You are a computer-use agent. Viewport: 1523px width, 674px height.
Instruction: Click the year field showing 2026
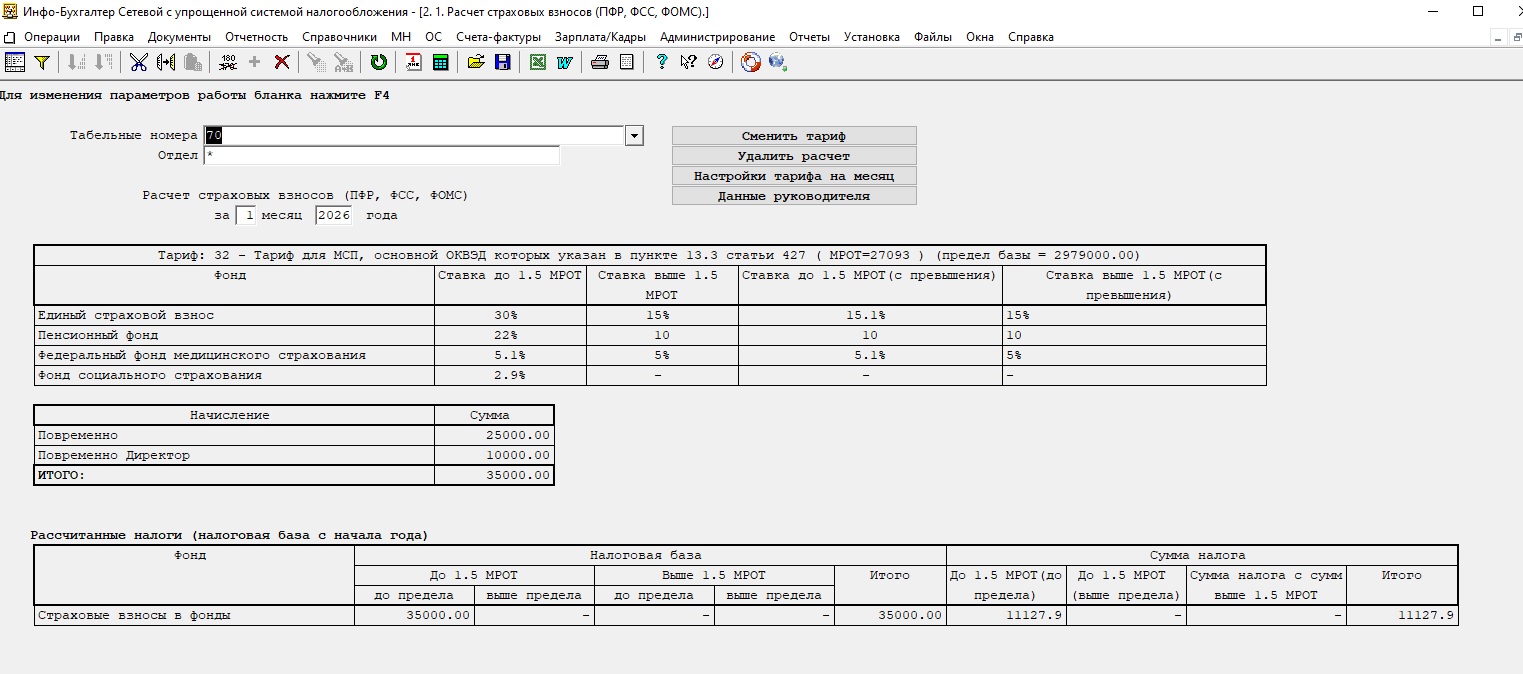click(333, 215)
